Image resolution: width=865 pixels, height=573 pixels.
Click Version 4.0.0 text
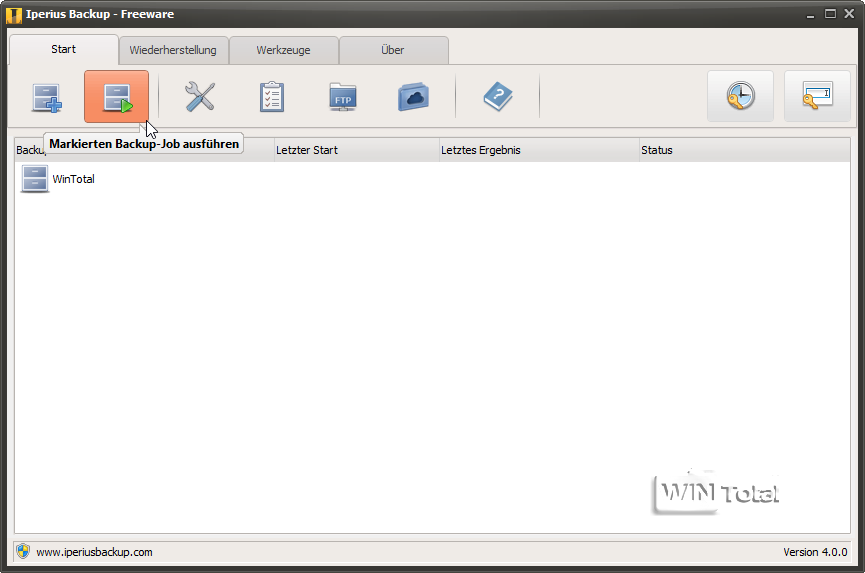815,552
